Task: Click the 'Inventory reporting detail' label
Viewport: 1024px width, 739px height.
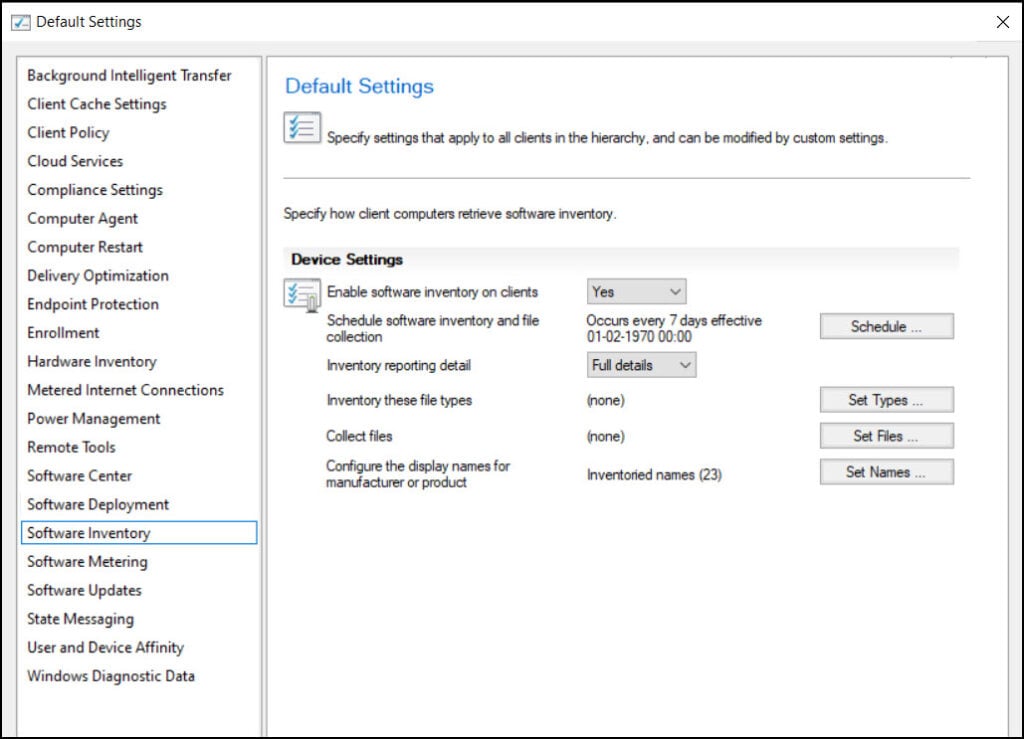Action: pos(398,365)
